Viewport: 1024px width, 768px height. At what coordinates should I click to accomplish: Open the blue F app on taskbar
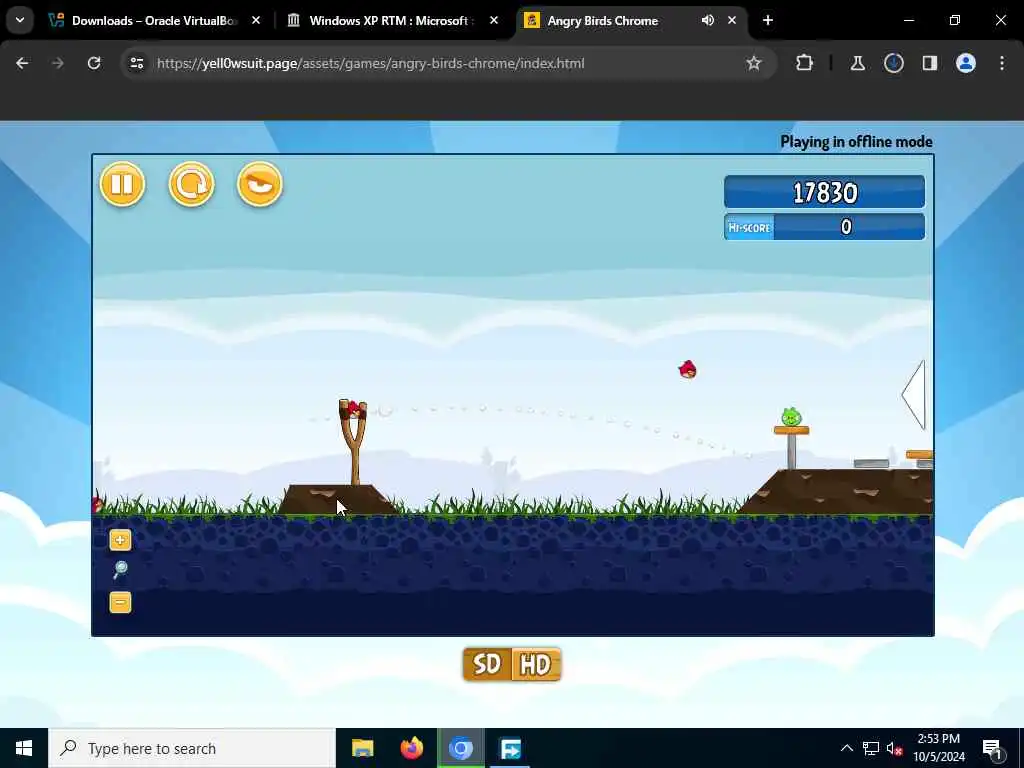click(x=510, y=748)
